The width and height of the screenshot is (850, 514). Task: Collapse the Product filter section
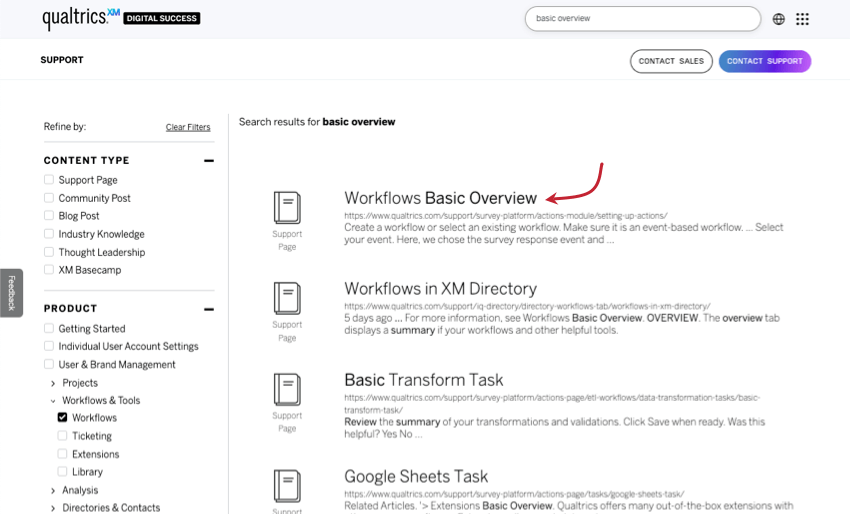(209, 309)
